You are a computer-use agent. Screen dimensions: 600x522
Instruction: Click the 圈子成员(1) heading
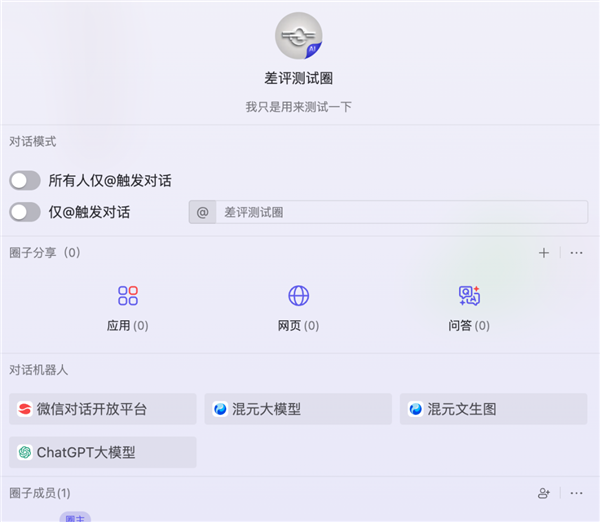pos(40,493)
